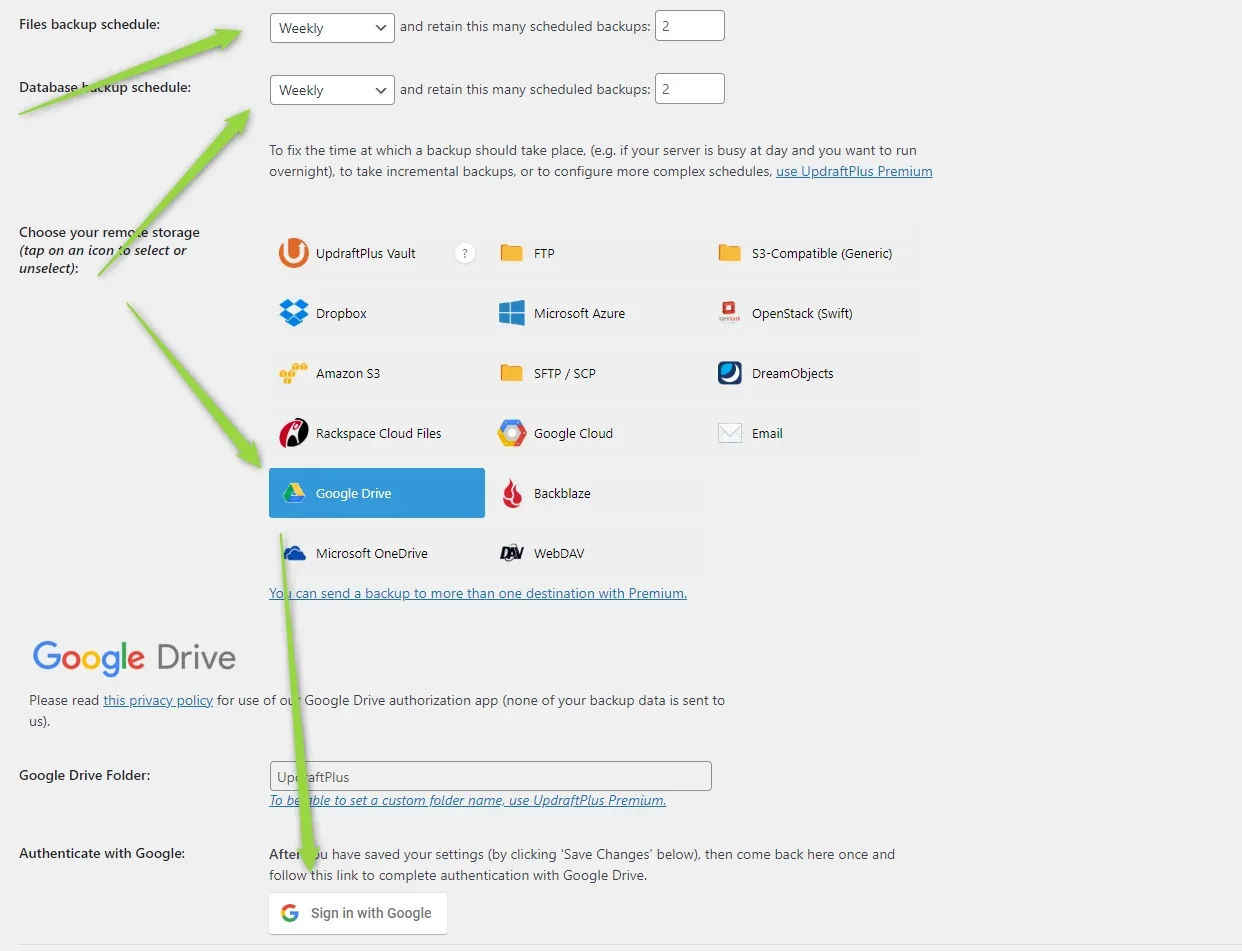Choose the Rackspace Cloud Files icon
1242x951 pixels.
coord(294,433)
